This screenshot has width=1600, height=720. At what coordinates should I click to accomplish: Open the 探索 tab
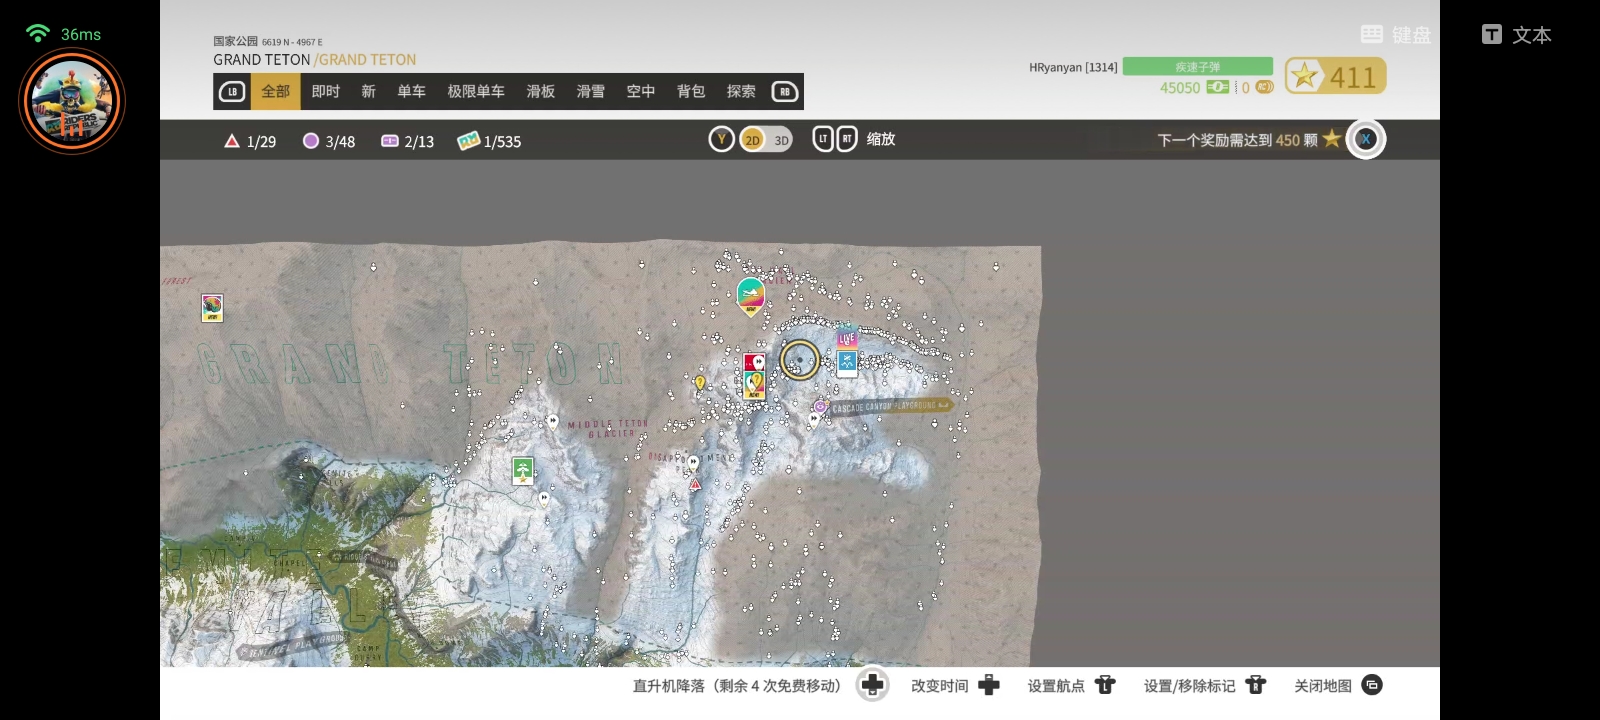(741, 92)
